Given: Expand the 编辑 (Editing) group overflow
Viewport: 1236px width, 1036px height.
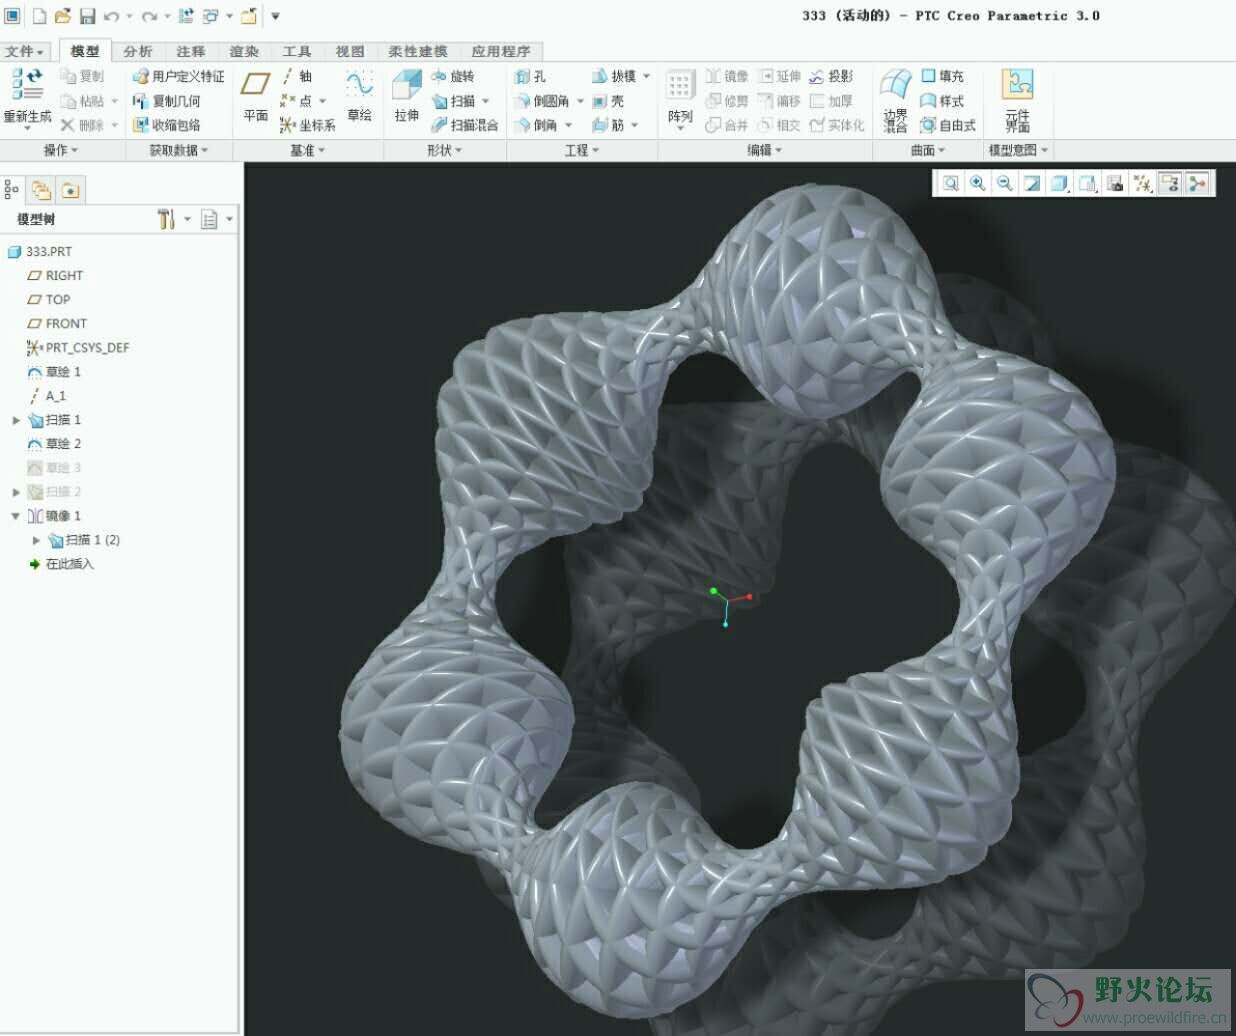Looking at the screenshot, I should point(765,150).
